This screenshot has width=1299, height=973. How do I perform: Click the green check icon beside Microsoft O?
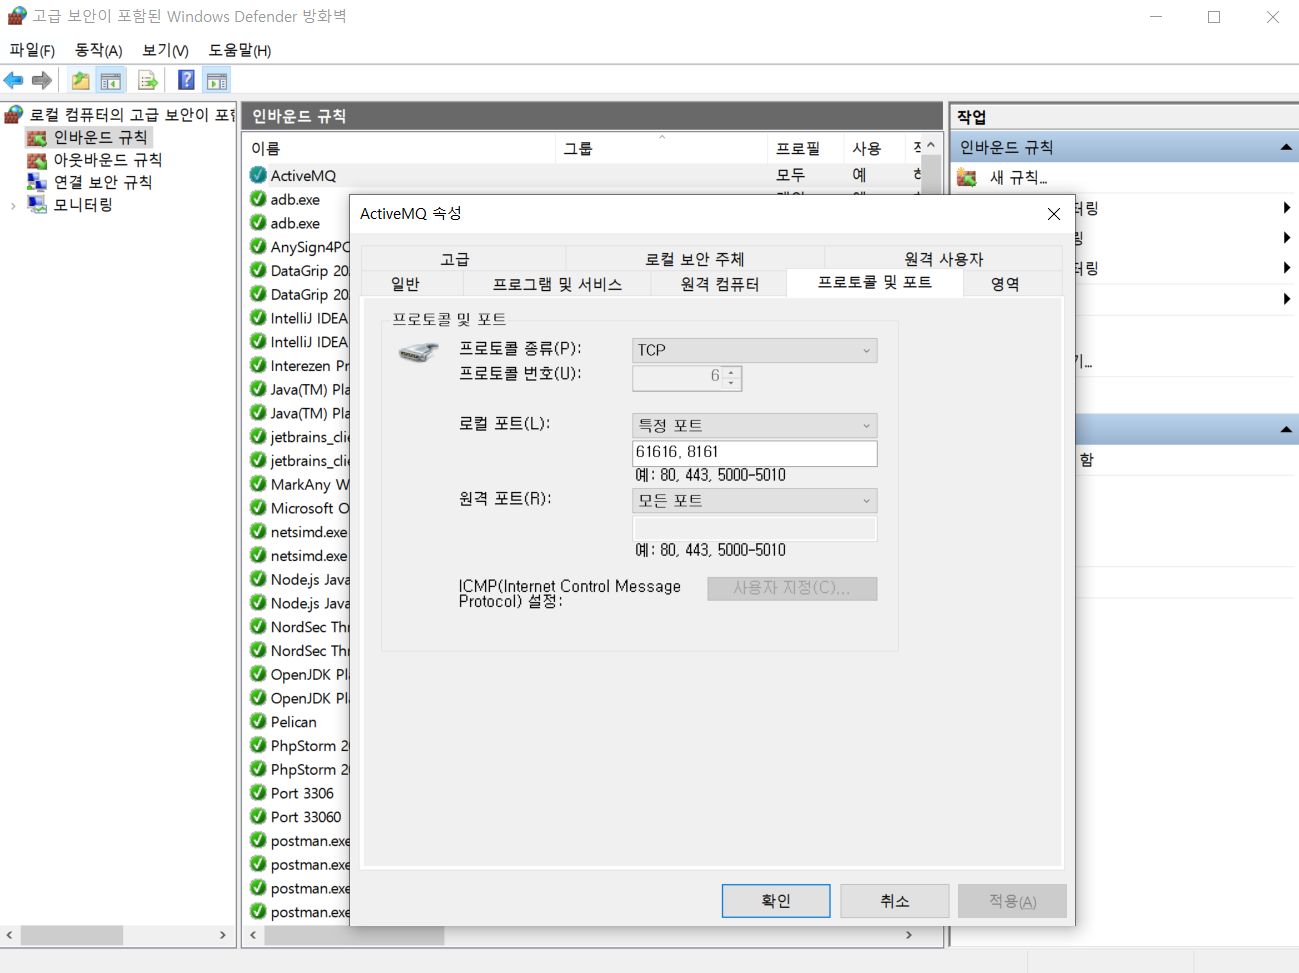(258, 508)
